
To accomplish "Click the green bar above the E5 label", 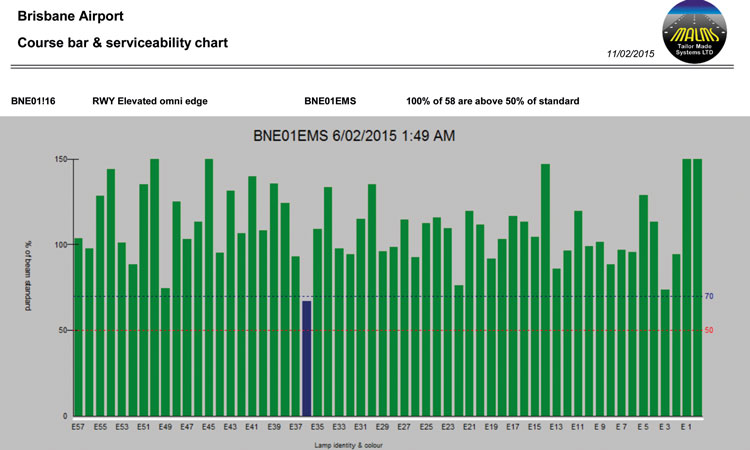I will point(643,306).
